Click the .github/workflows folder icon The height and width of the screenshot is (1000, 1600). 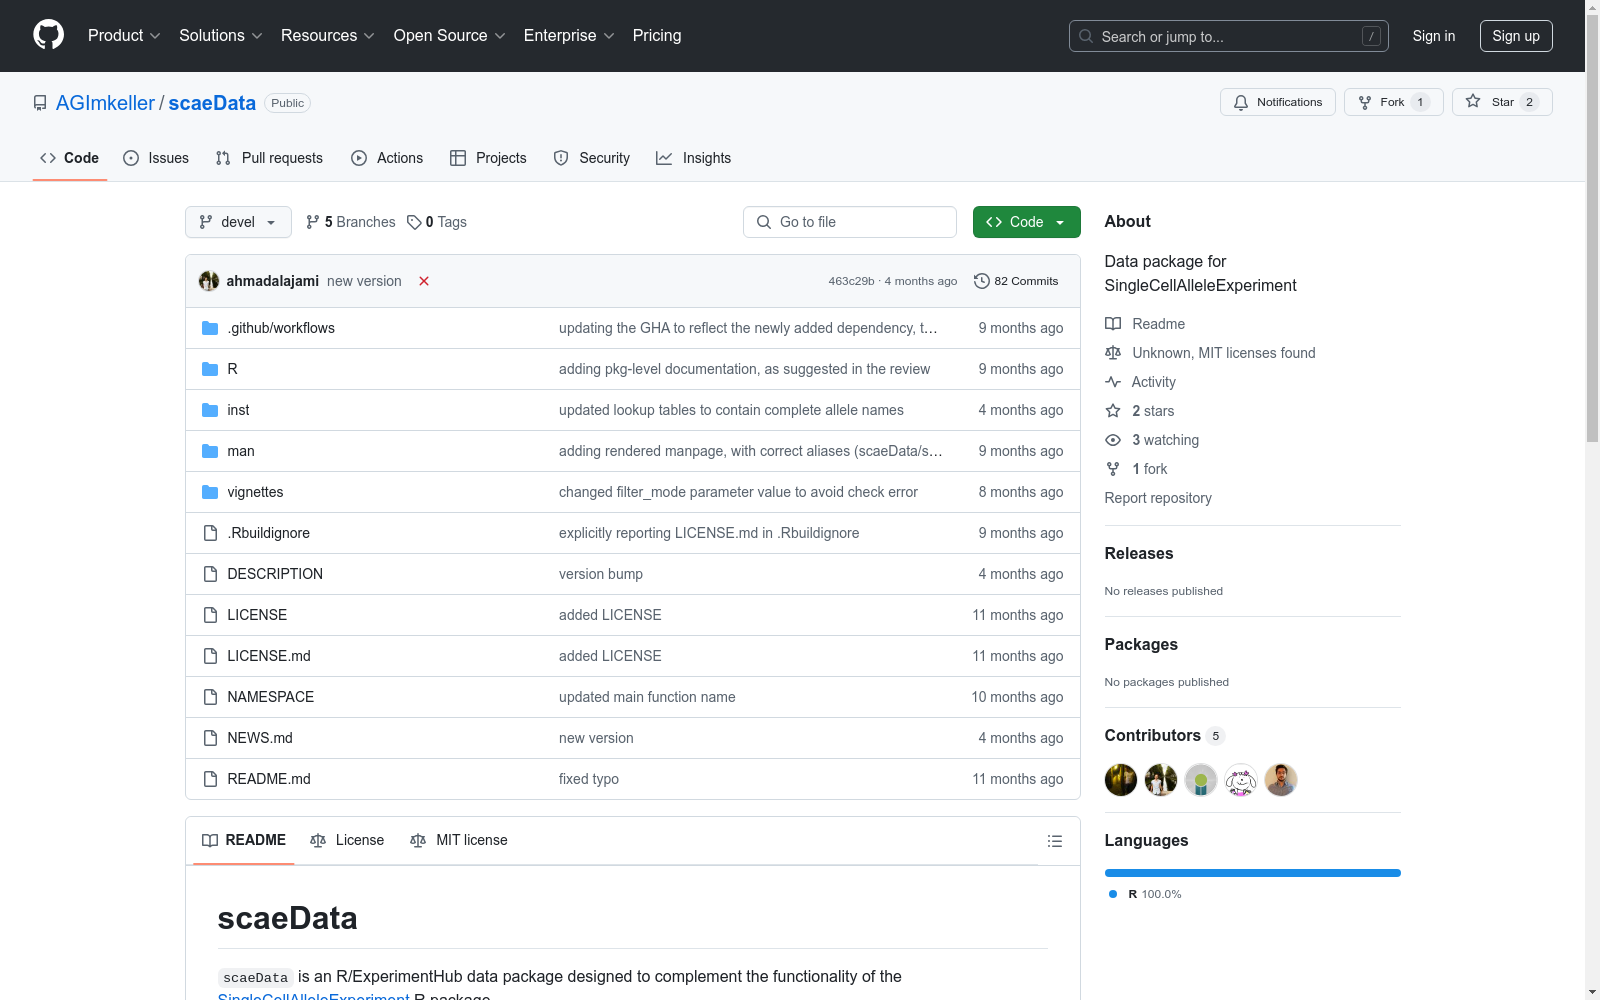tap(210, 328)
